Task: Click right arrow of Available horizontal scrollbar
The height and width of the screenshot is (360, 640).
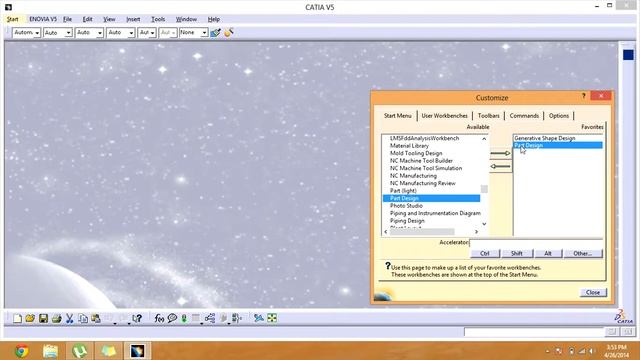Action: pos(476,232)
